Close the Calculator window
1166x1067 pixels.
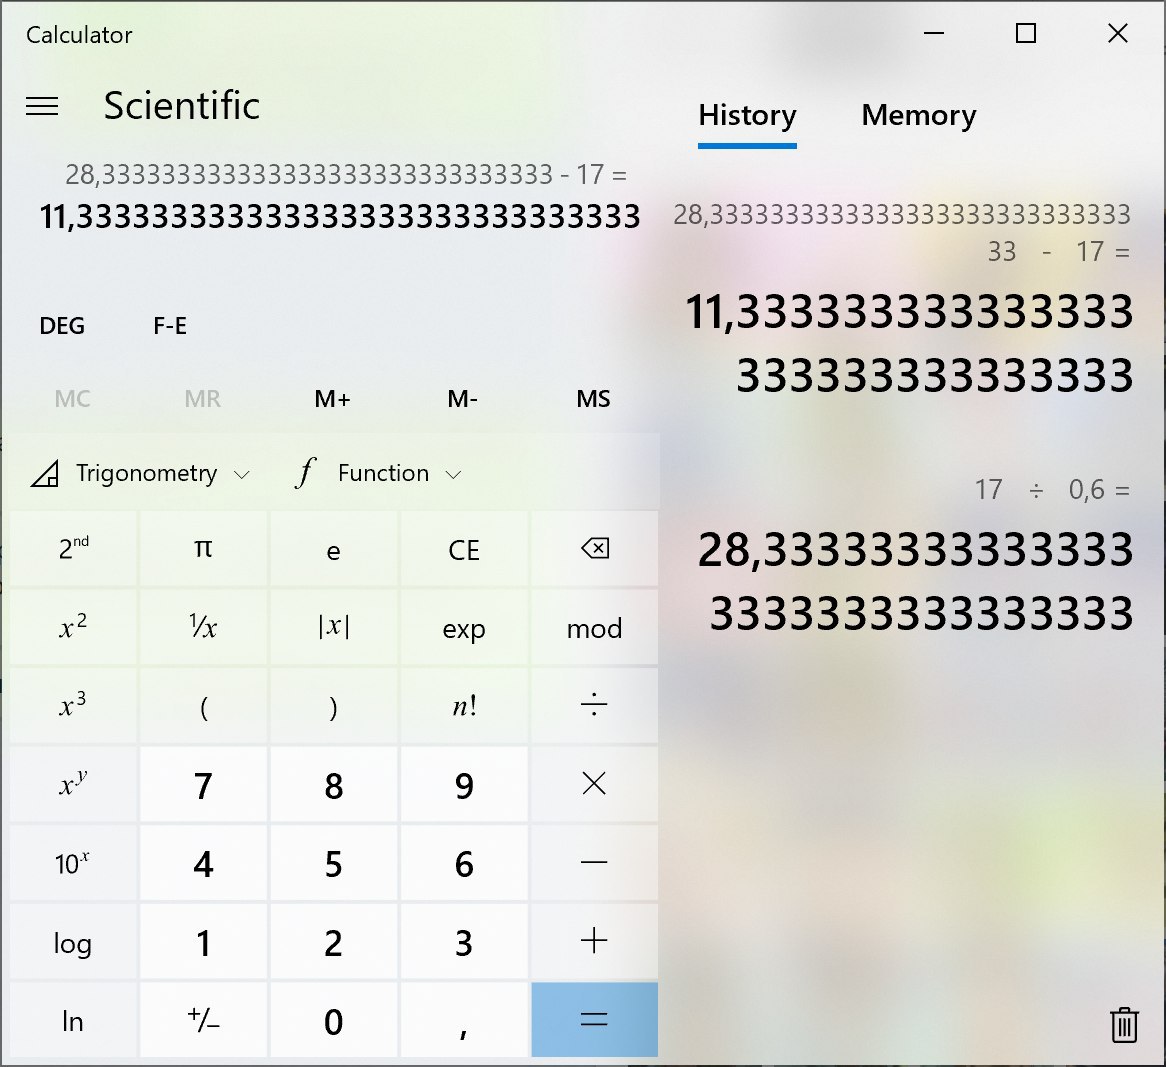(x=1118, y=33)
